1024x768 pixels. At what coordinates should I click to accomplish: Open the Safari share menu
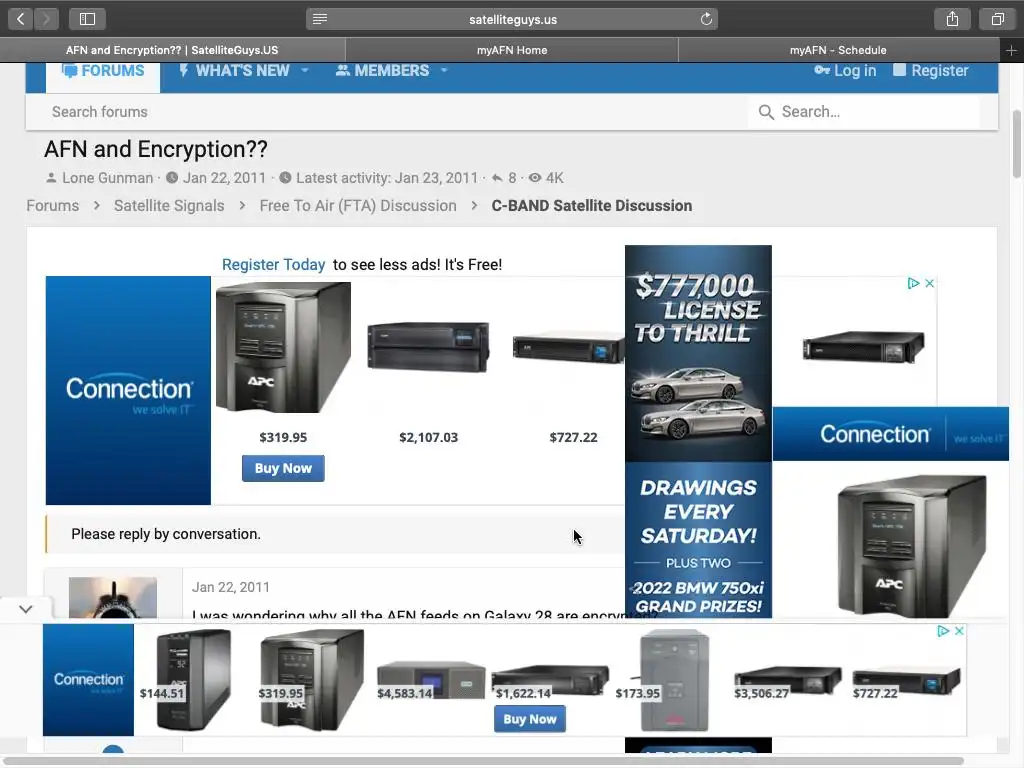point(952,19)
